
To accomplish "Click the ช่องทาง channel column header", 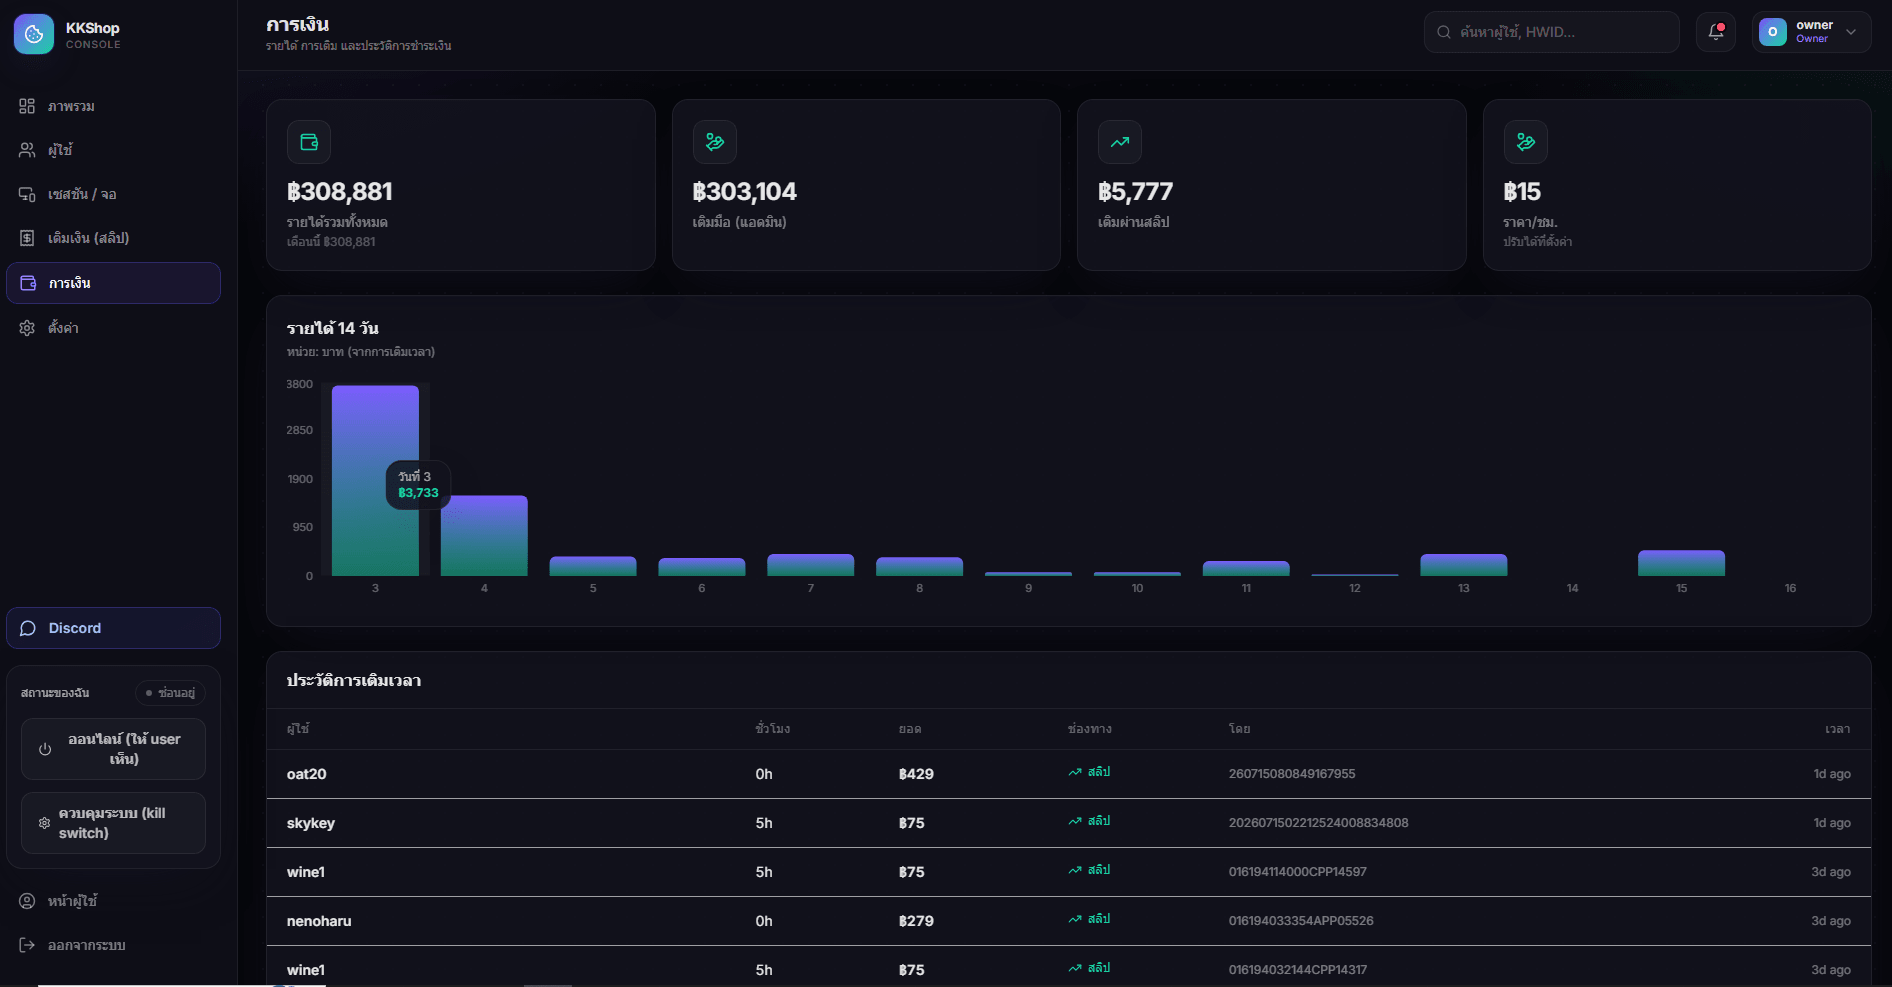I will tap(1090, 729).
